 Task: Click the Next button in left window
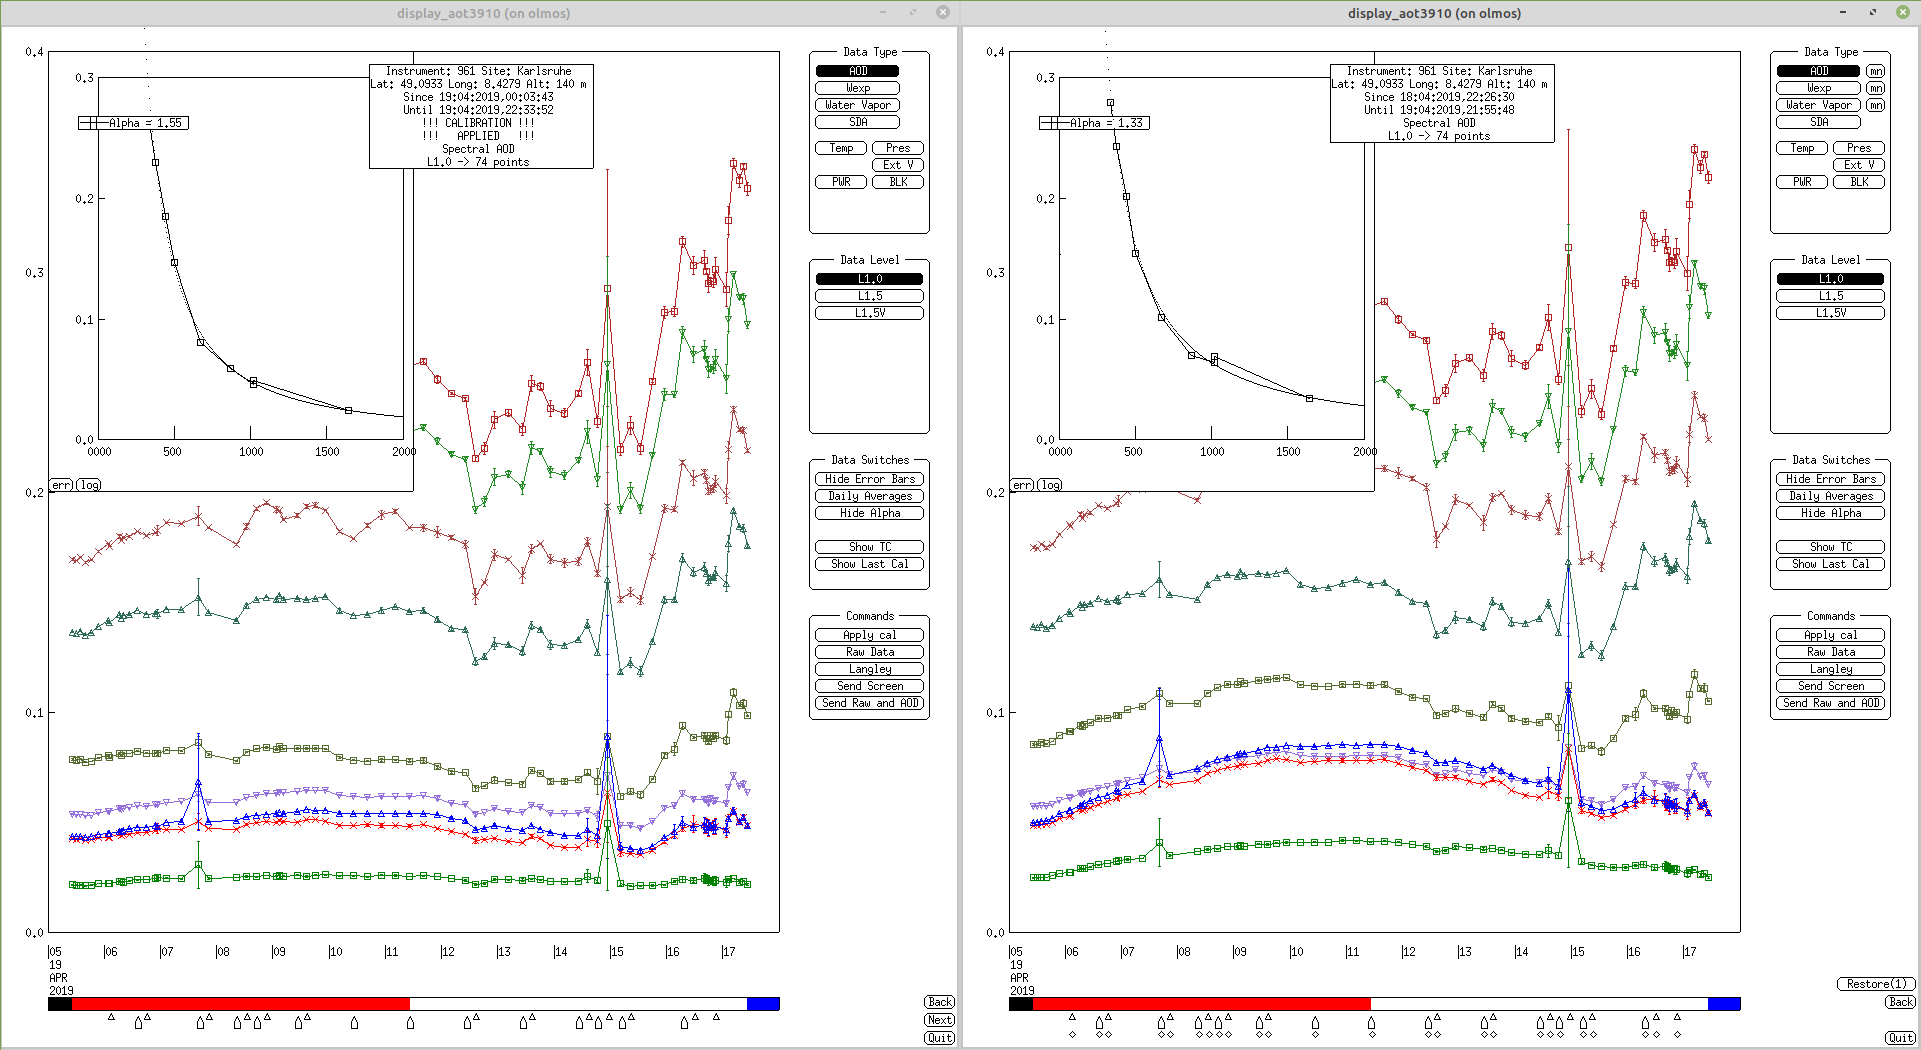(940, 1020)
